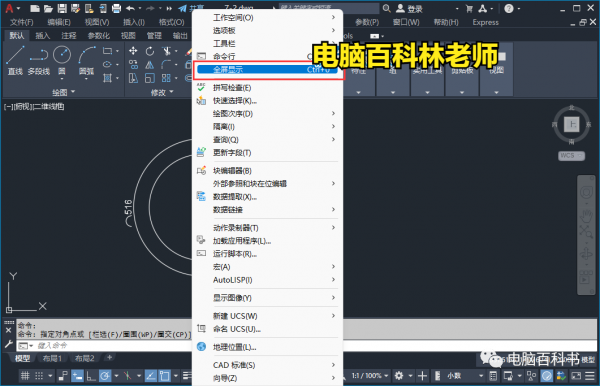Click the AutoCAD application logo button
The height and width of the screenshot is (386, 600).
click(x=10, y=8)
